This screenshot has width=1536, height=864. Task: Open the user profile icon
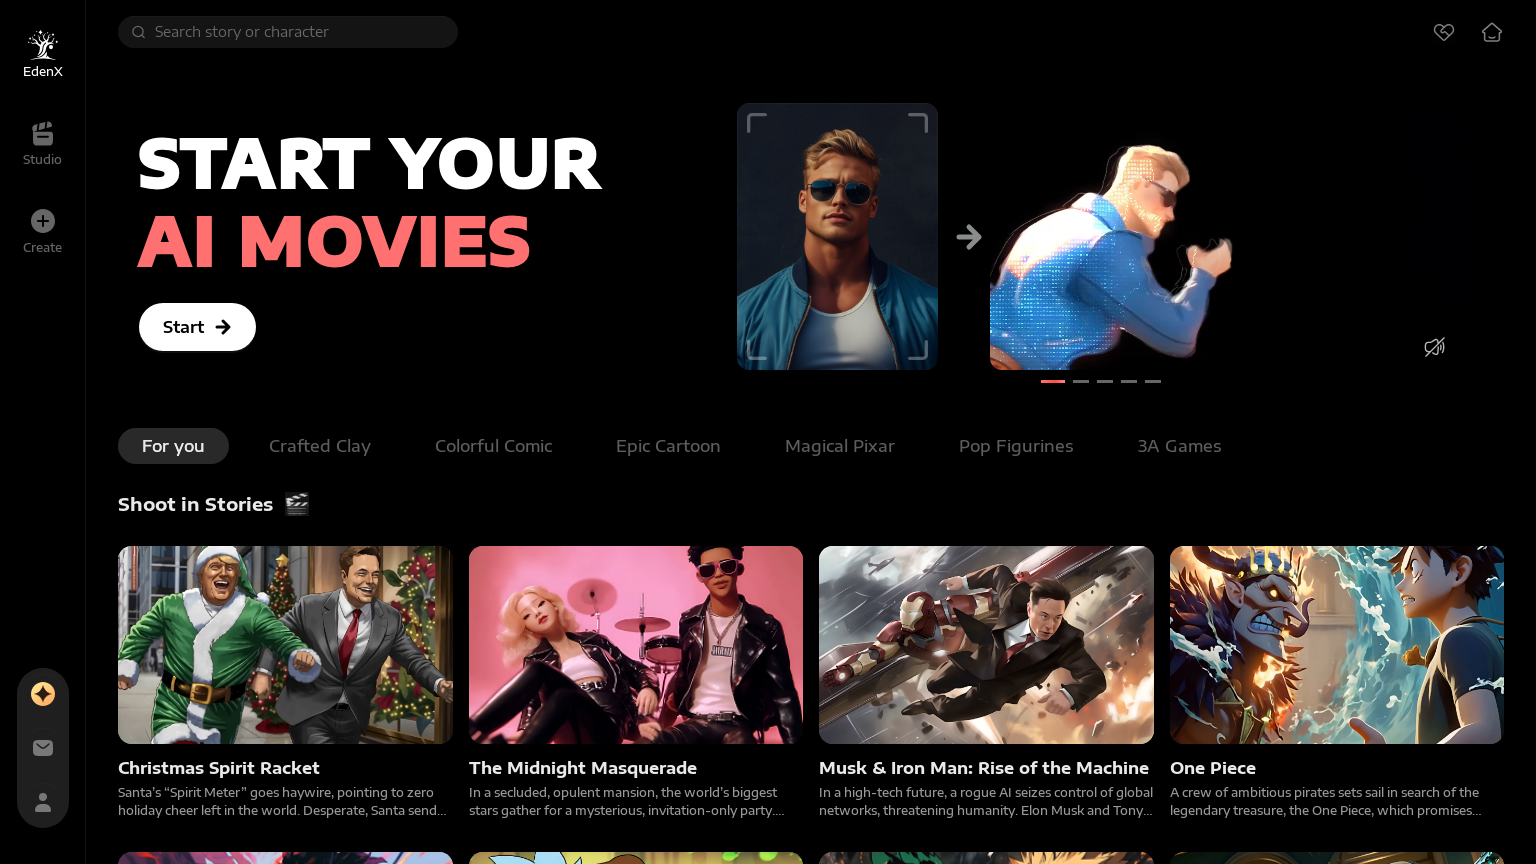[43, 802]
